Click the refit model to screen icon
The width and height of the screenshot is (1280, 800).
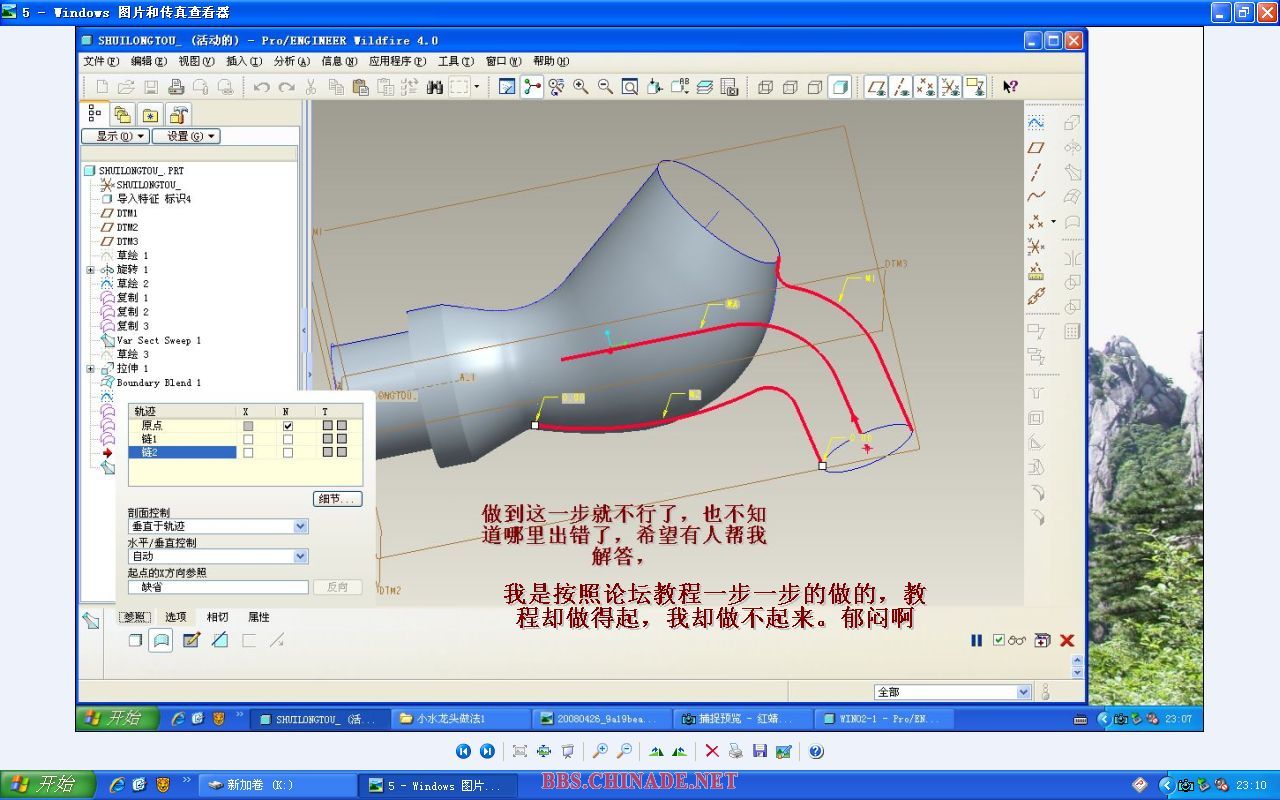[630, 87]
